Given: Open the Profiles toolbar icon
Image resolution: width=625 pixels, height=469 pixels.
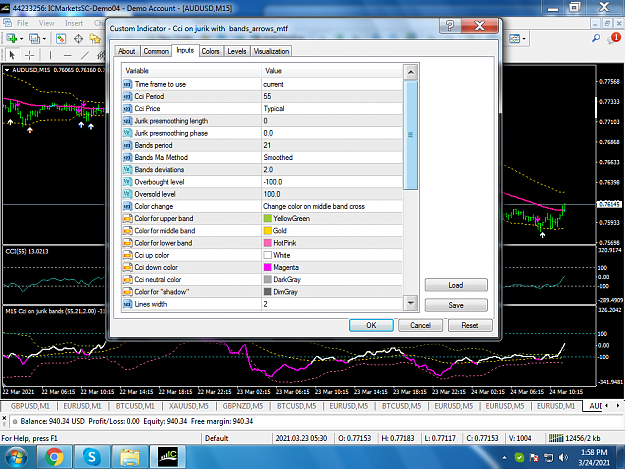Looking at the screenshot, I should coord(34,39).
